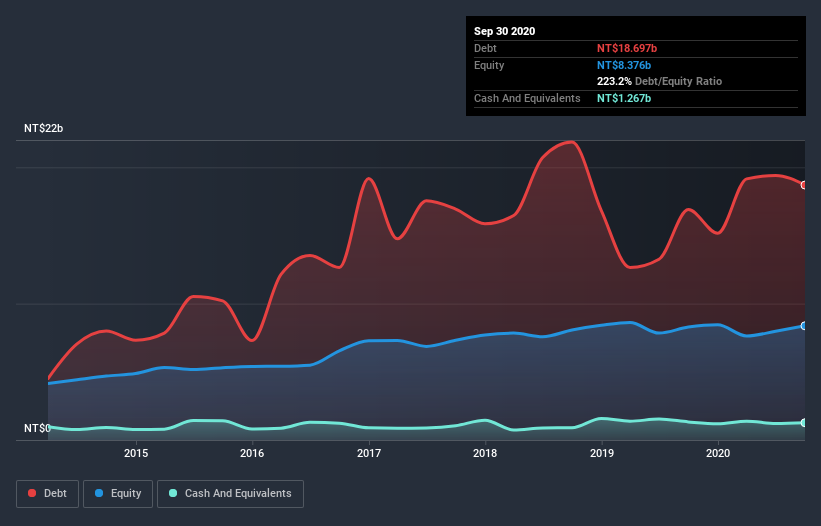The height and width of the screenshot is (526, 821).
Task: Click the NT$1.267b cash value
Action: click(x=624, y=98)
